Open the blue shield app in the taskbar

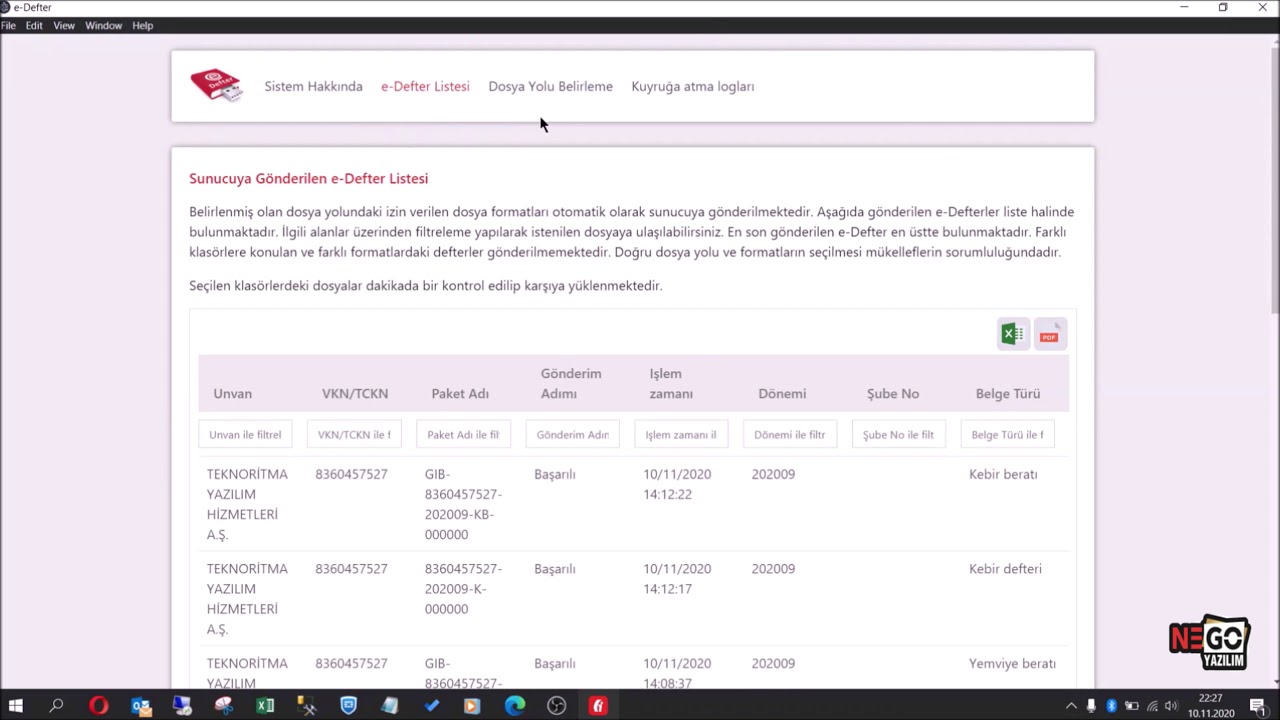(x=348, y=706)
